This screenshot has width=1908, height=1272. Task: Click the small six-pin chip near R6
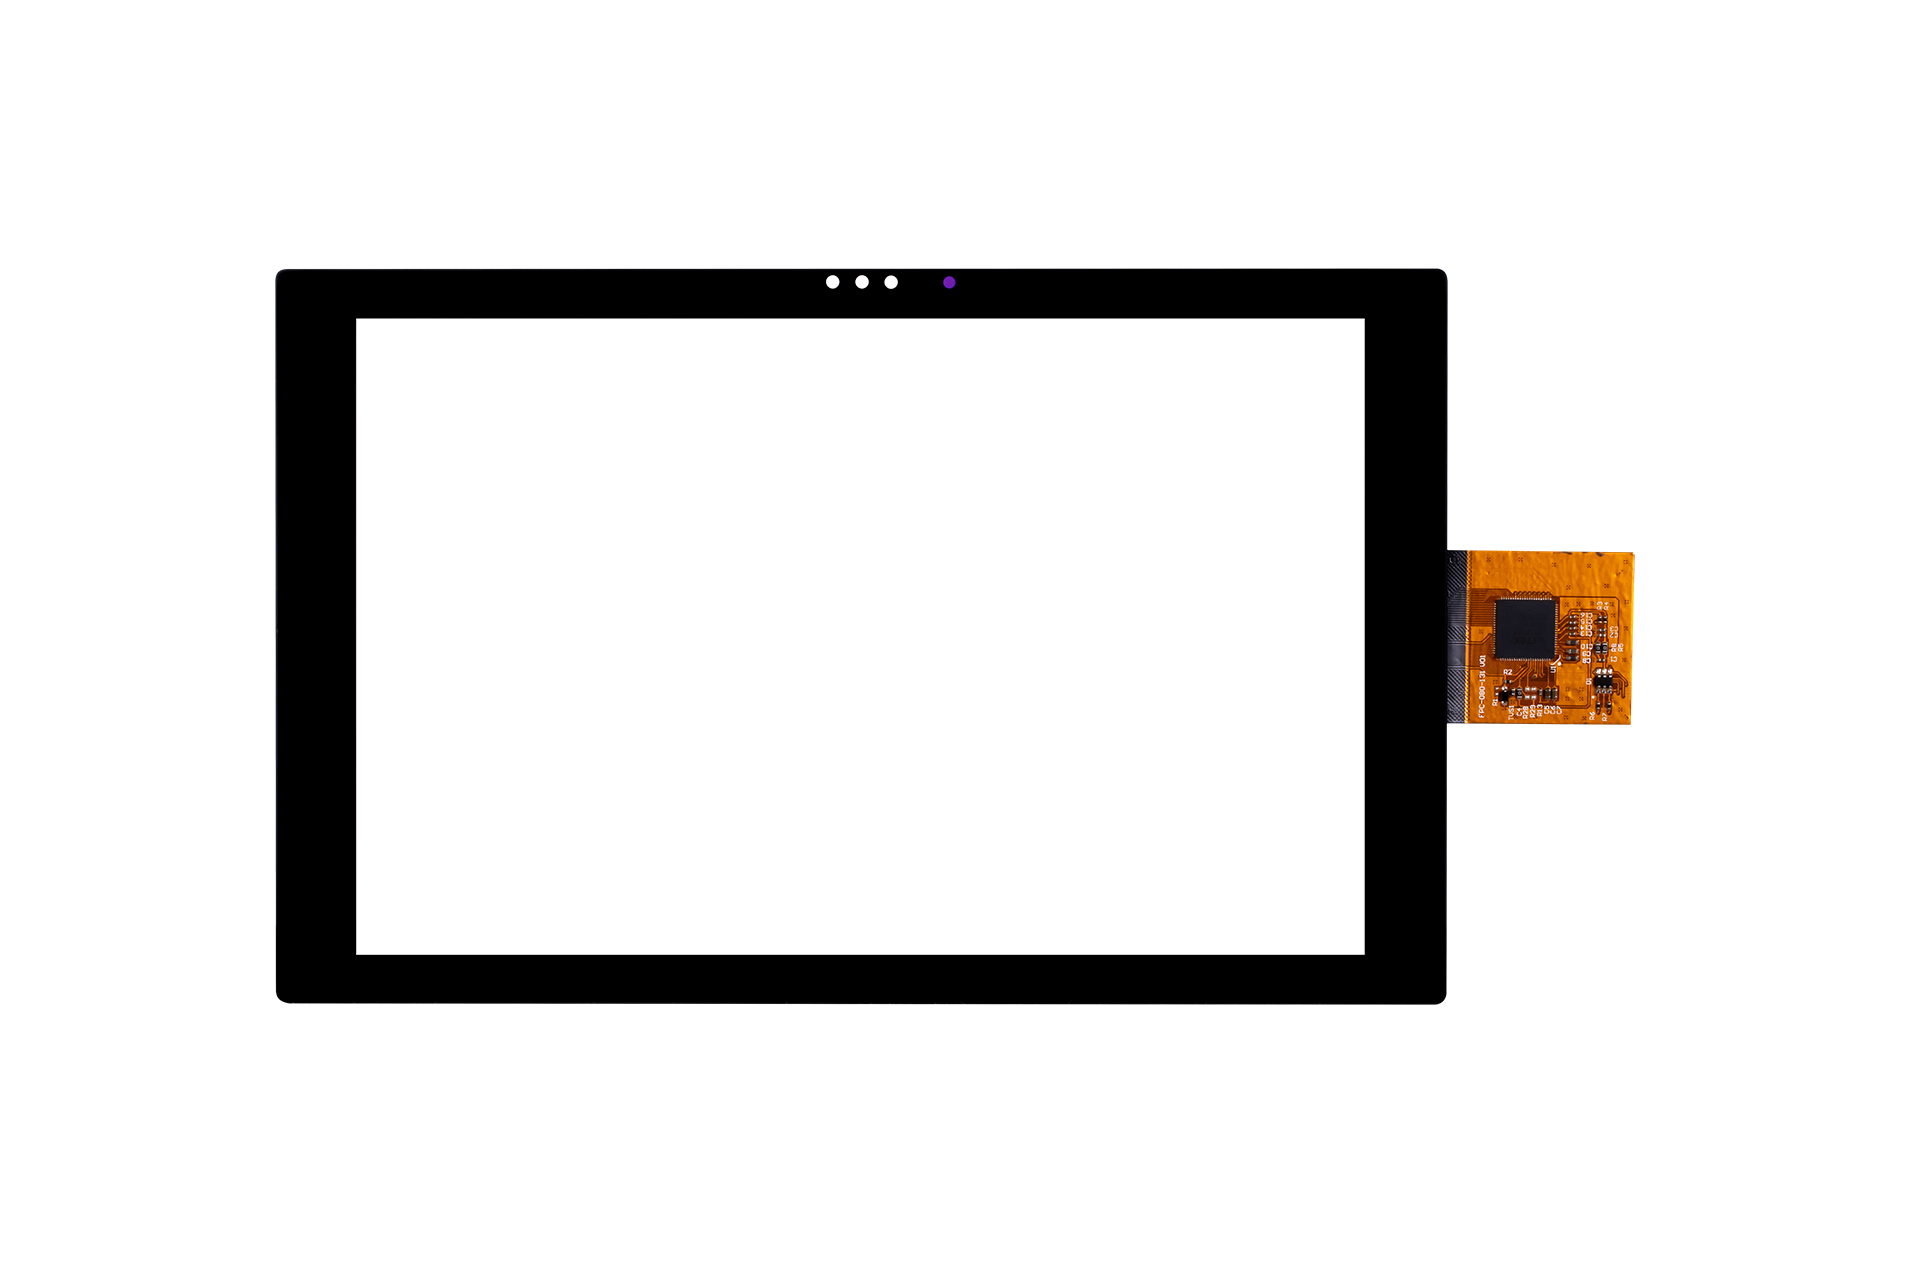click(x=1603, y=682)
